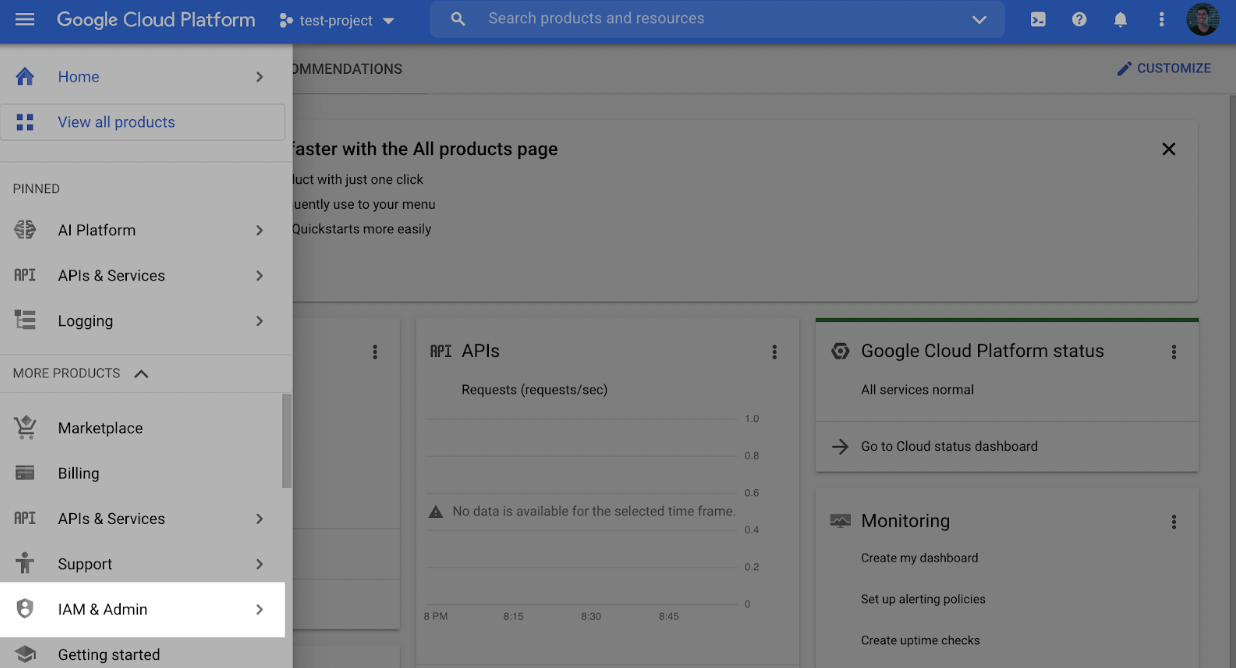
Task: Click the AI Platform brain icon
Action: pyautogui.click(x=25, y=230)
